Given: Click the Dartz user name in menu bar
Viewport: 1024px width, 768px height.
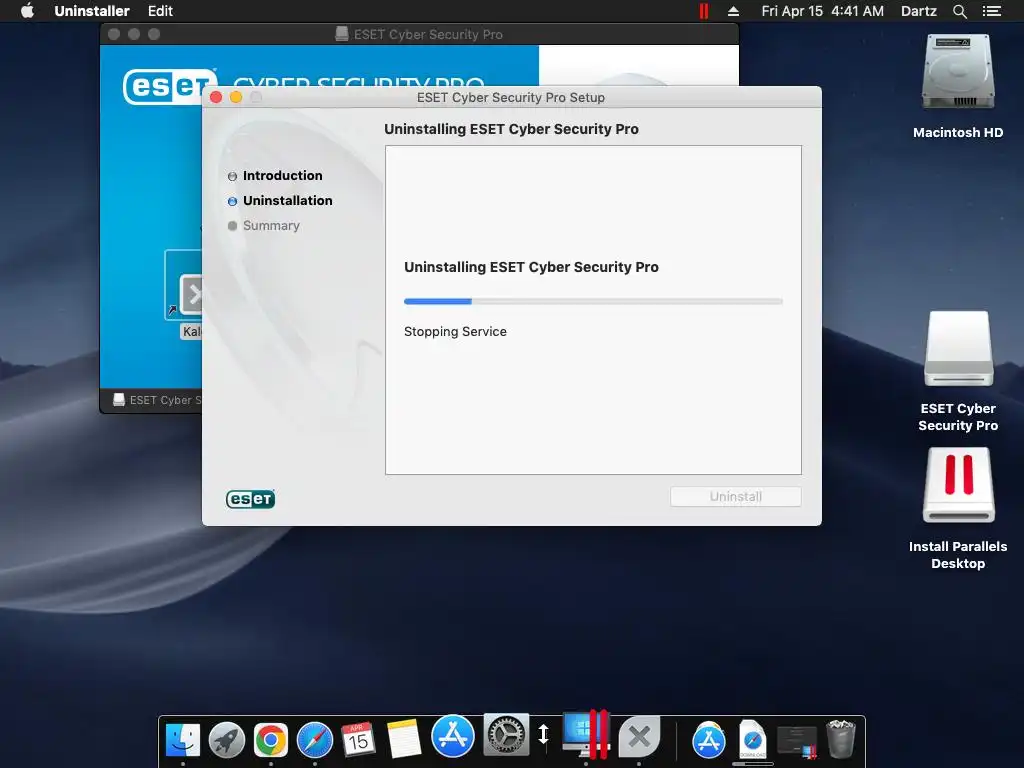Looking at the screenshot, I should (x=918, y=11).
